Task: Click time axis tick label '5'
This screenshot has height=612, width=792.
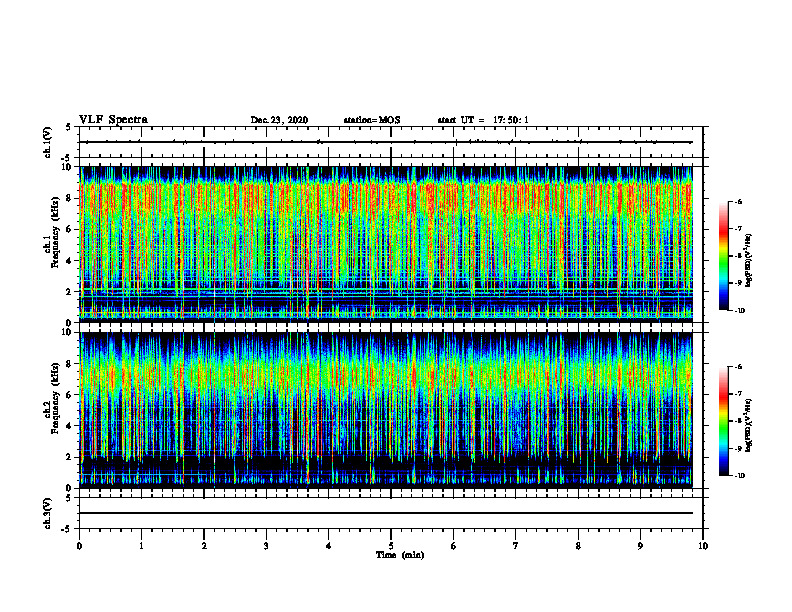Action: [x=391, y=546]
